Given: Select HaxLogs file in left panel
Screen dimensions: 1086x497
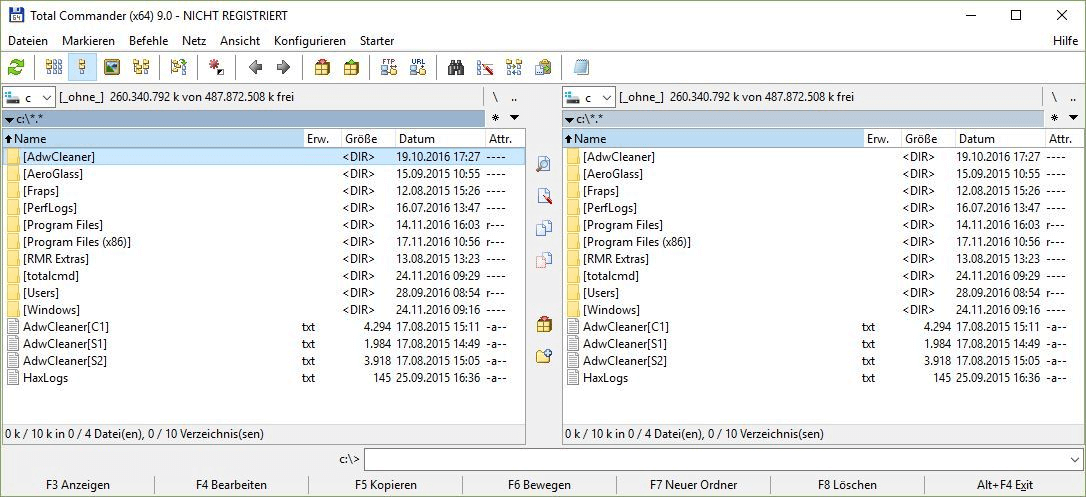Looking at the screenshot, I should (x=264, y=378).
